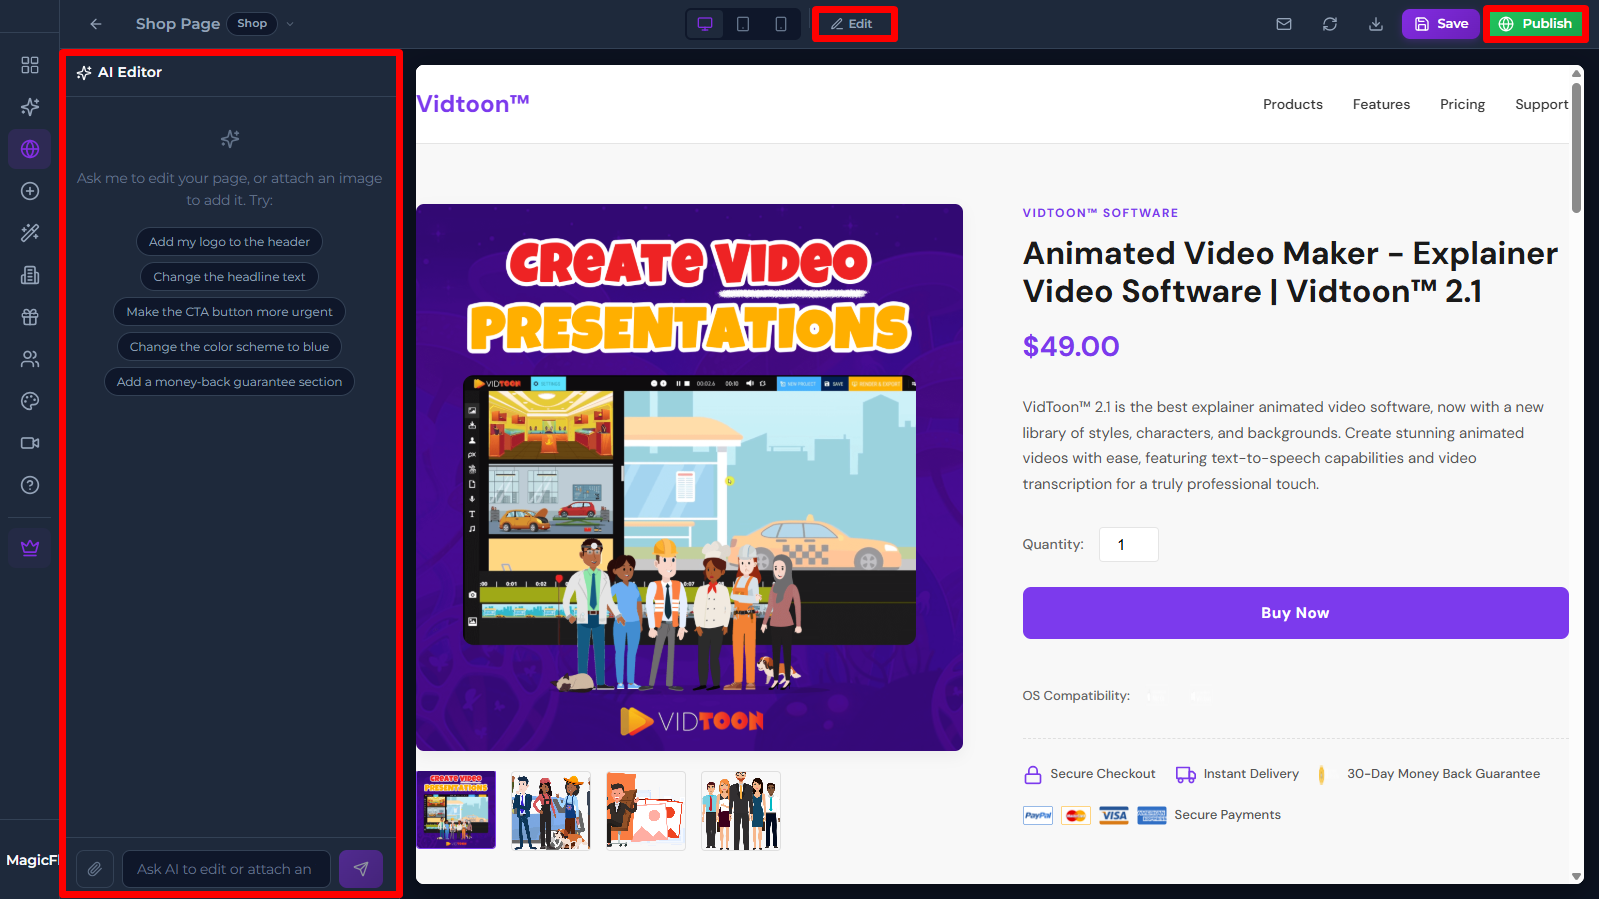Switch to desktop preview mode
This screenshot has height=899, width=1599.
pyautogui.click(x=705, y=24)
